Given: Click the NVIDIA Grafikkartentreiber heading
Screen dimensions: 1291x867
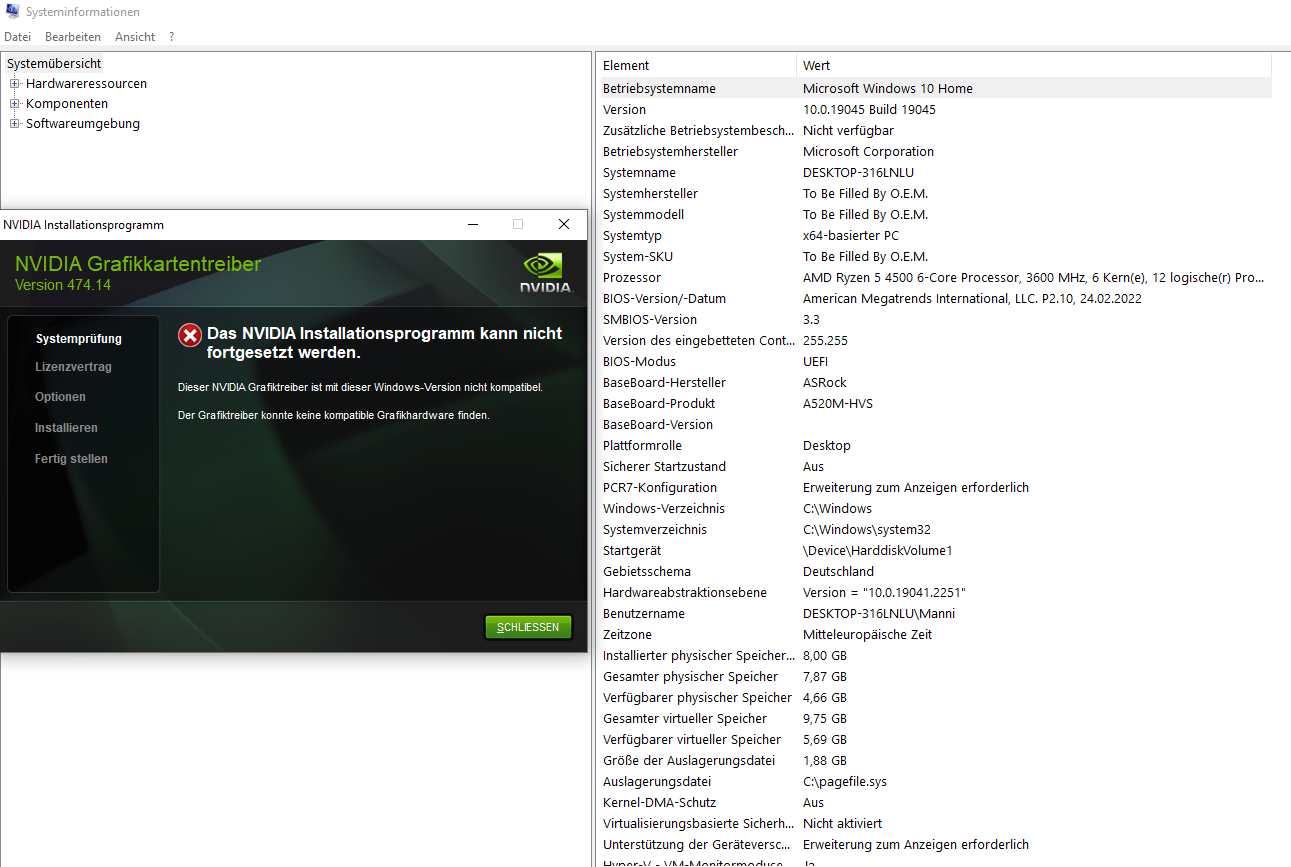Looking at the screenshot, I should 138,264.
